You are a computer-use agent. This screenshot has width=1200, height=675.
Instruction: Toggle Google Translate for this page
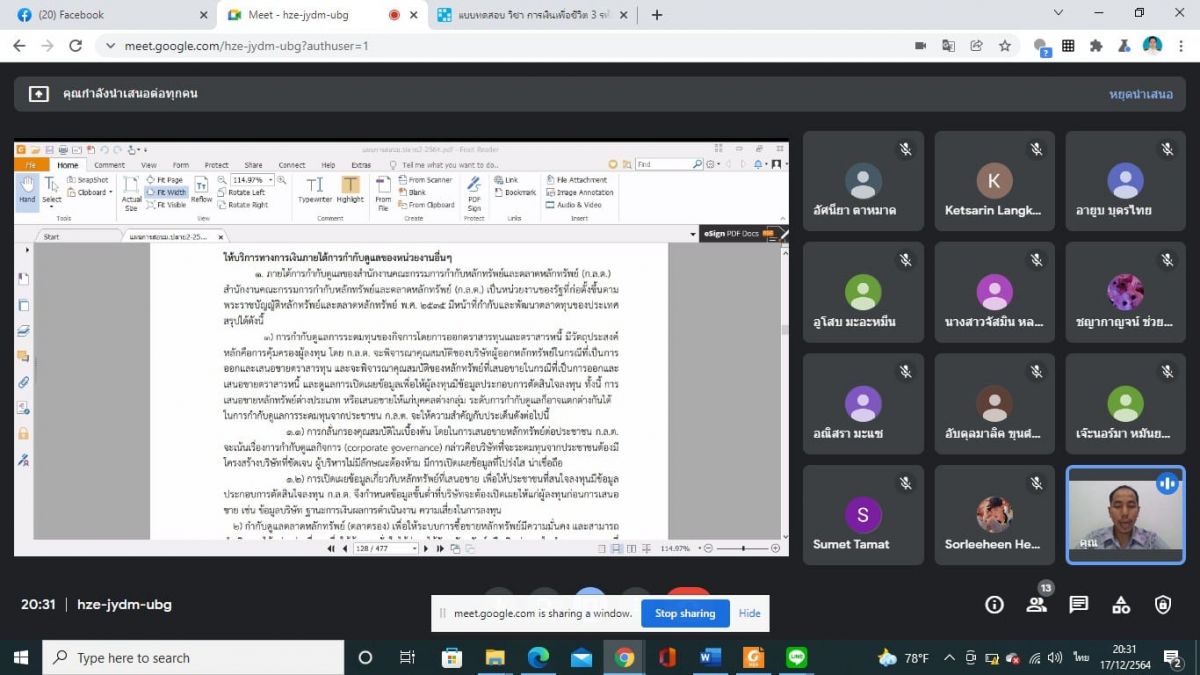(x=948, y=46)
